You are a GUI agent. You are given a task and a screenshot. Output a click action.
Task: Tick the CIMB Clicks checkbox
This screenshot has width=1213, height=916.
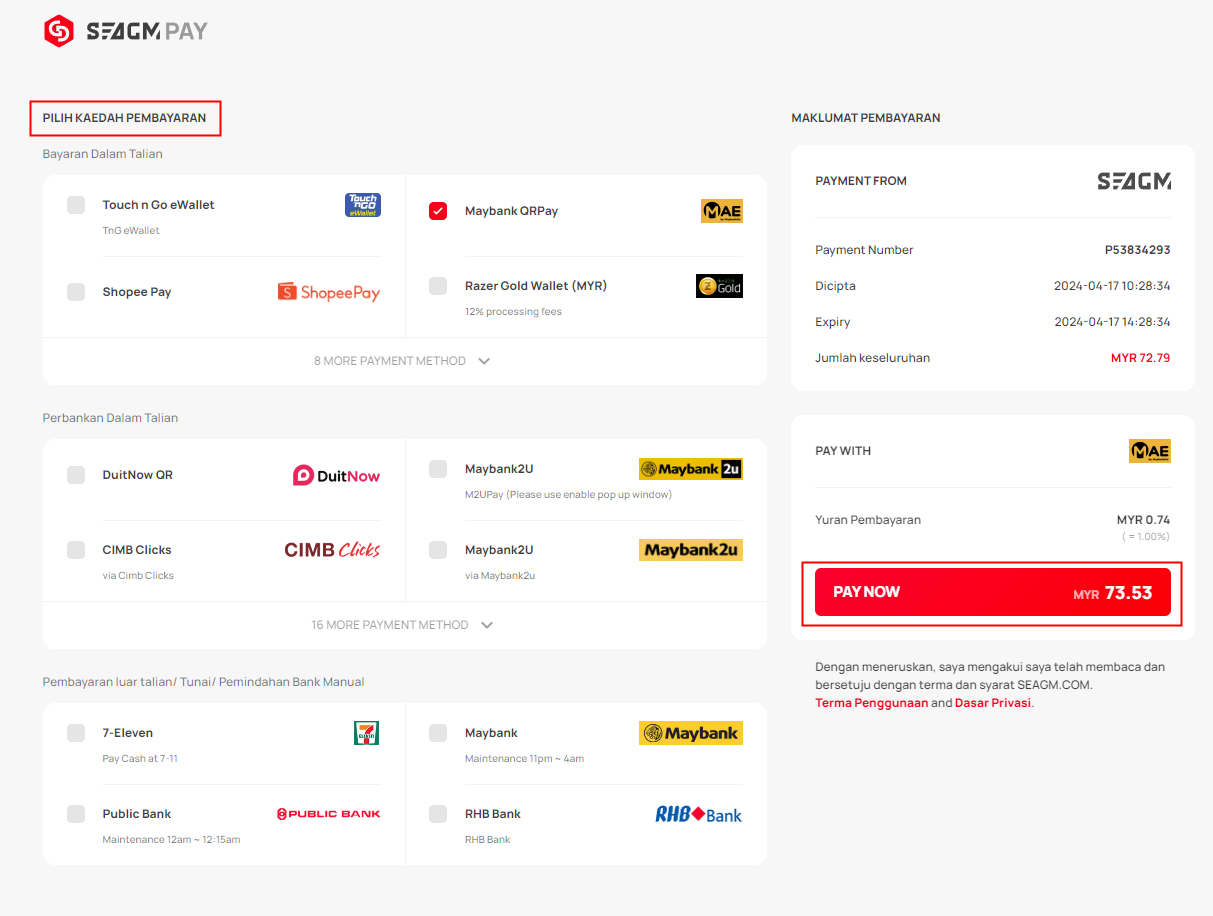[76, 550]
